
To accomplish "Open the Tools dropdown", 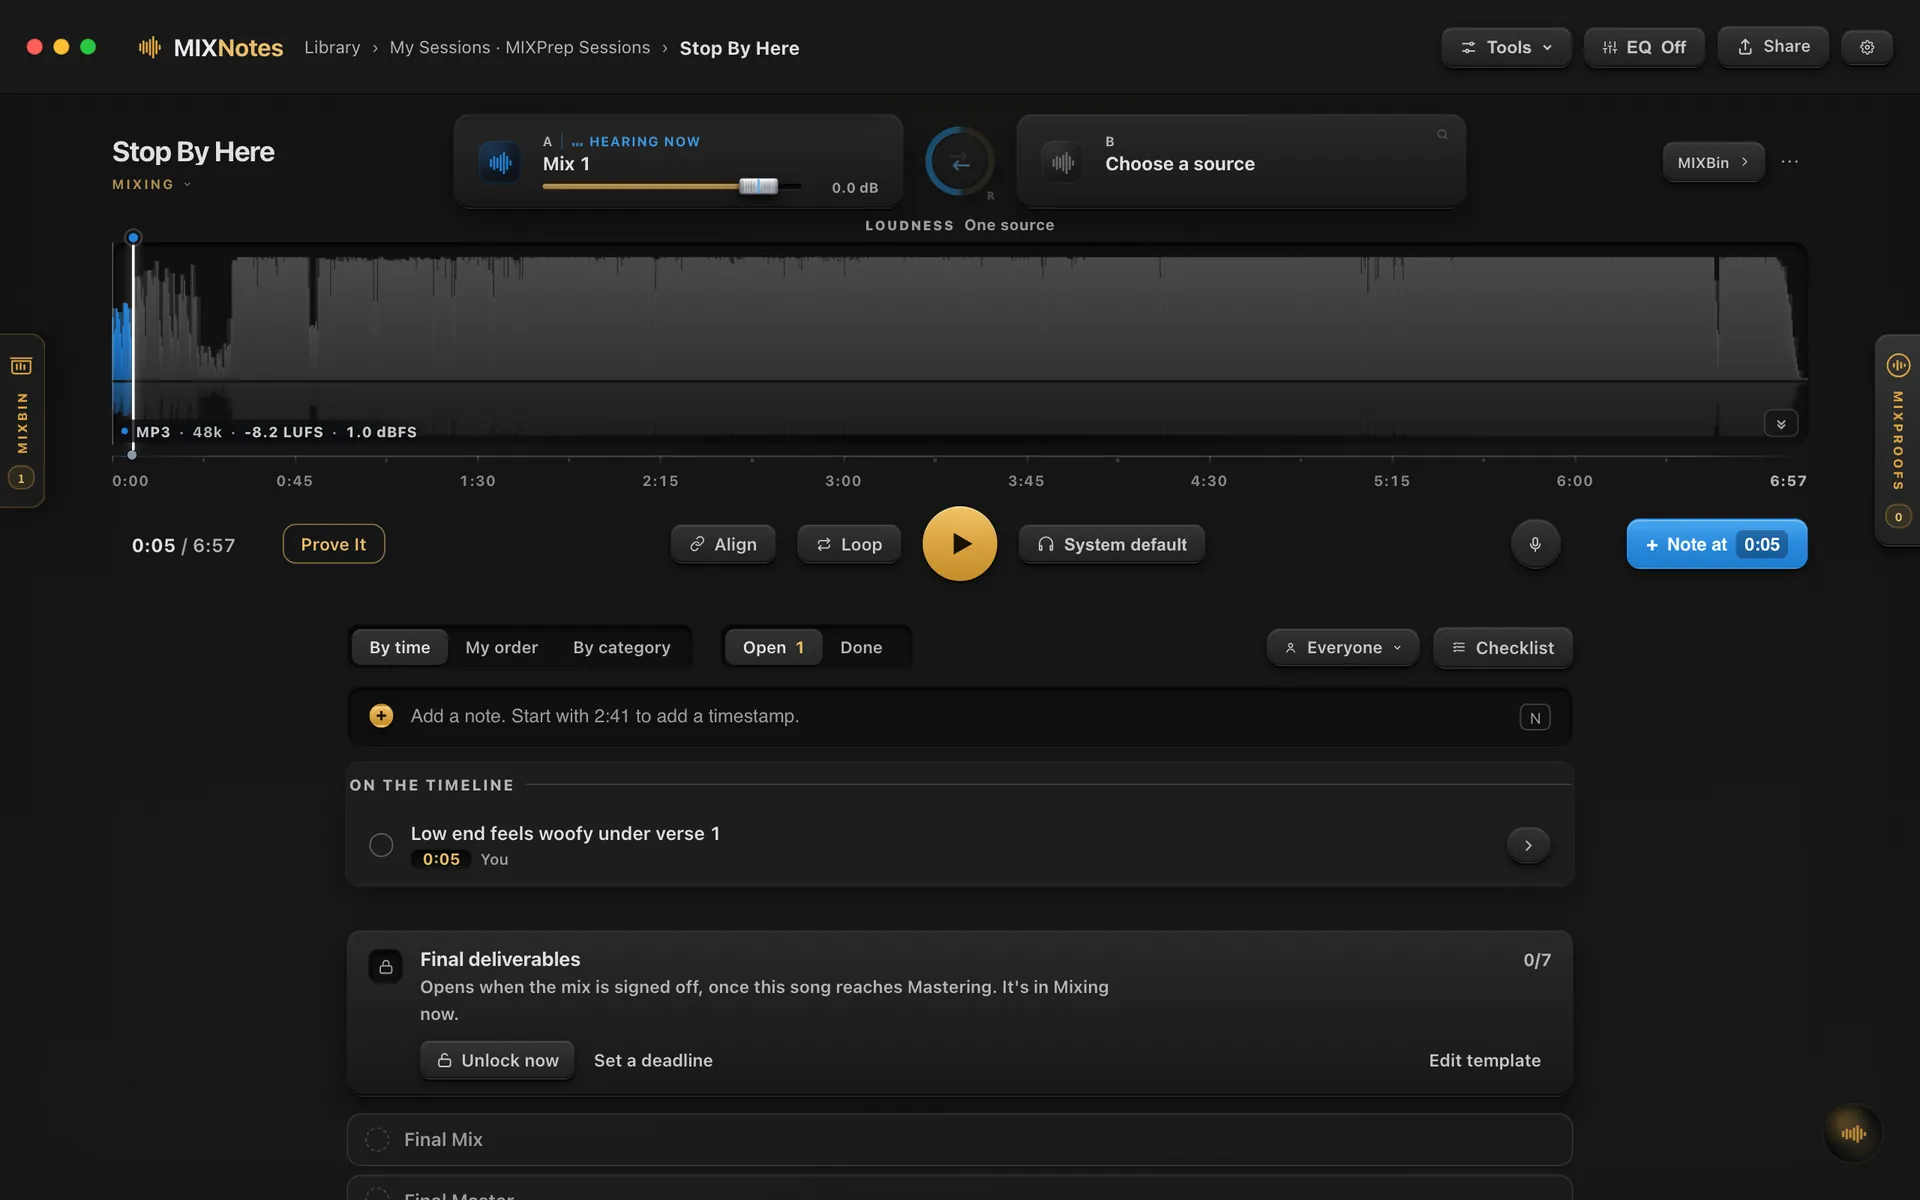I will [1506, 47].
